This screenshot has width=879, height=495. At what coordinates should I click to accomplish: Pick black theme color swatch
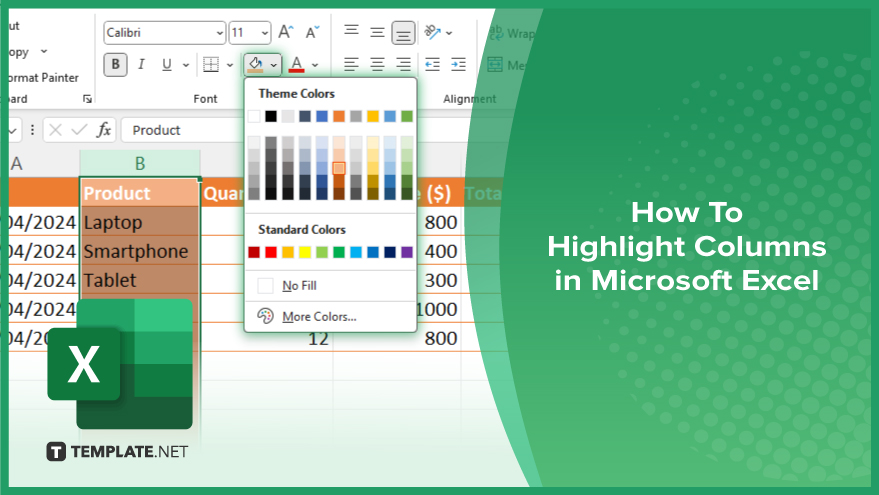click(x=271, y=116)
